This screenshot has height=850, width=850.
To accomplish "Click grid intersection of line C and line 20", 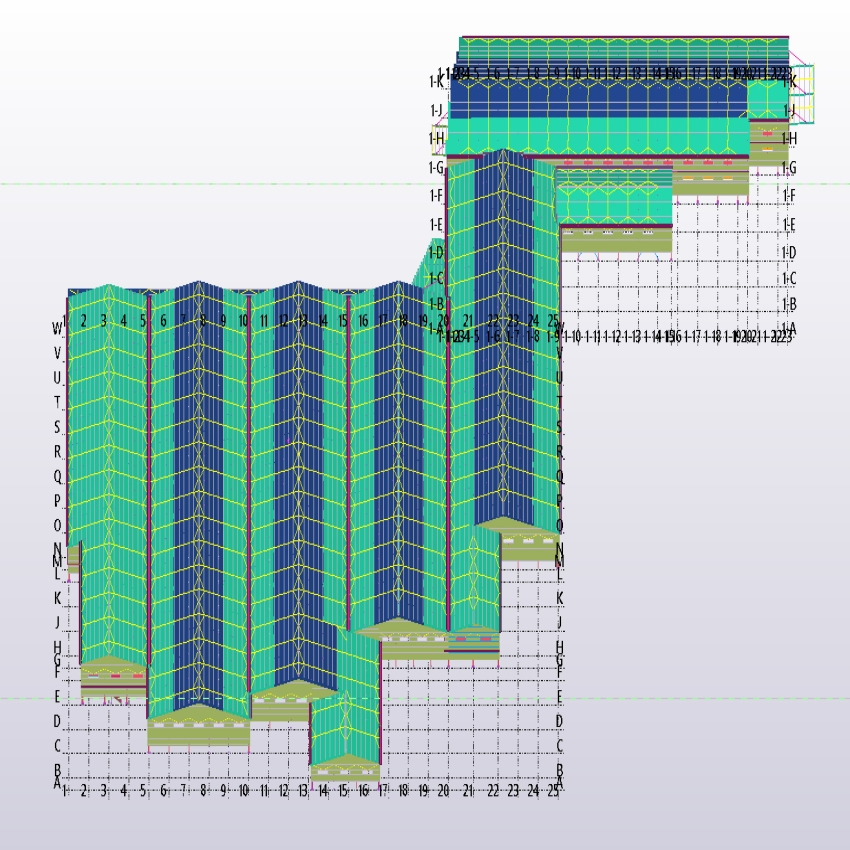I will pyautogui.click(x=443, y=746).
